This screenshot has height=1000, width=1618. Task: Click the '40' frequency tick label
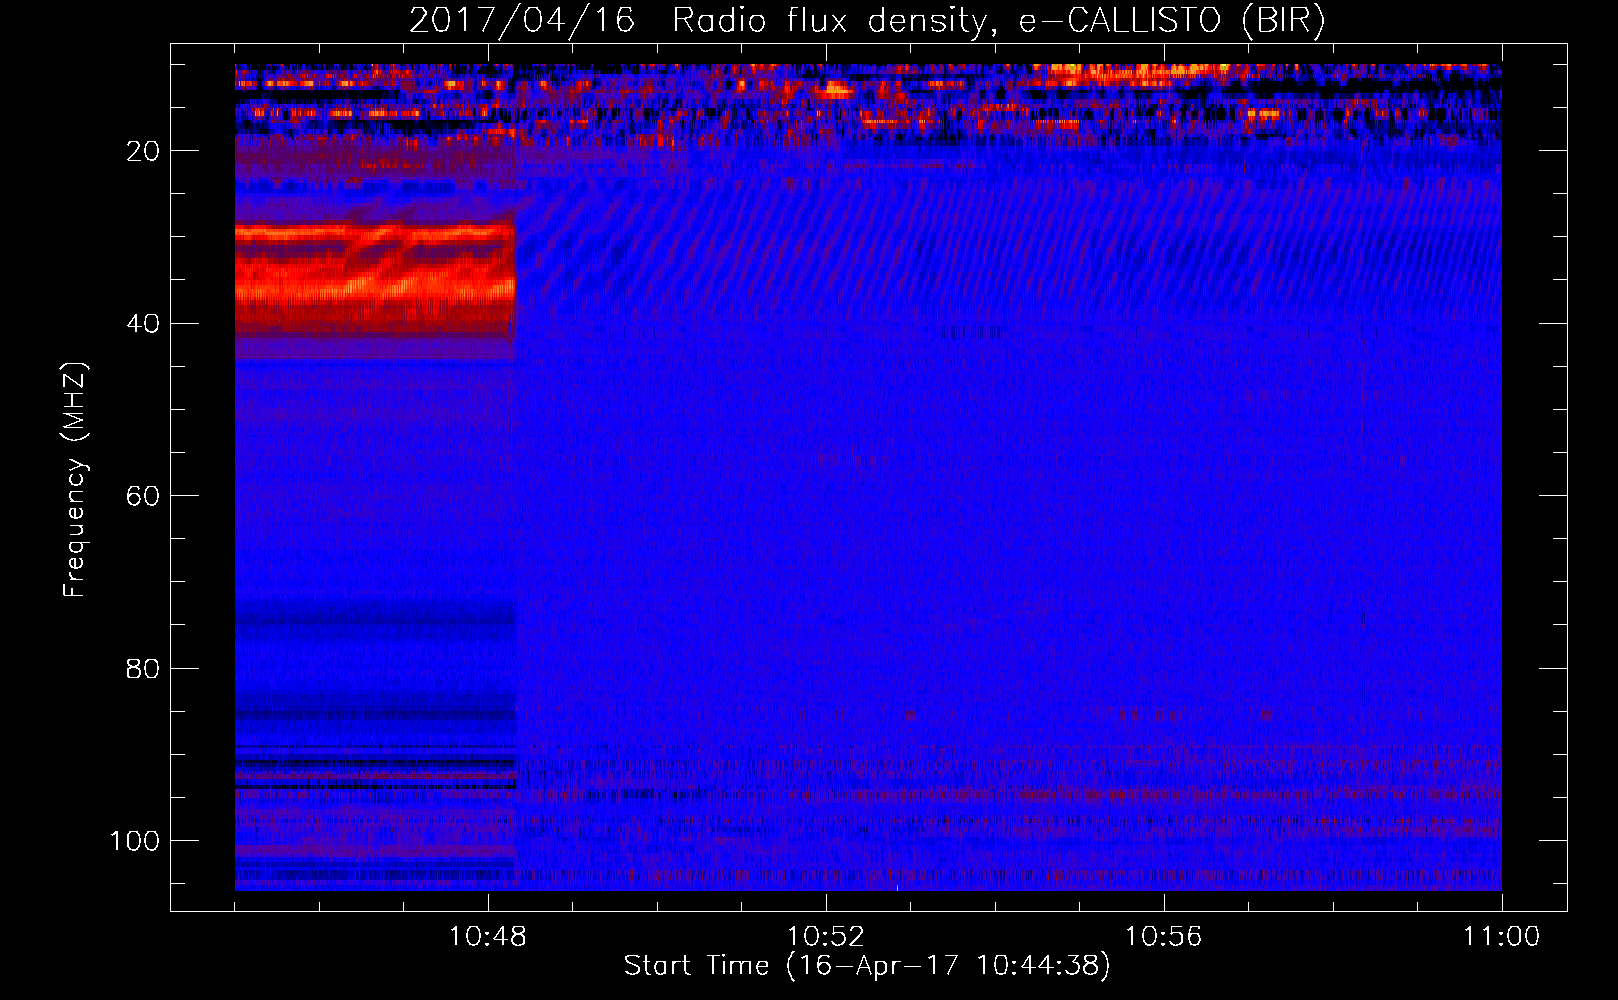point(143,323)
